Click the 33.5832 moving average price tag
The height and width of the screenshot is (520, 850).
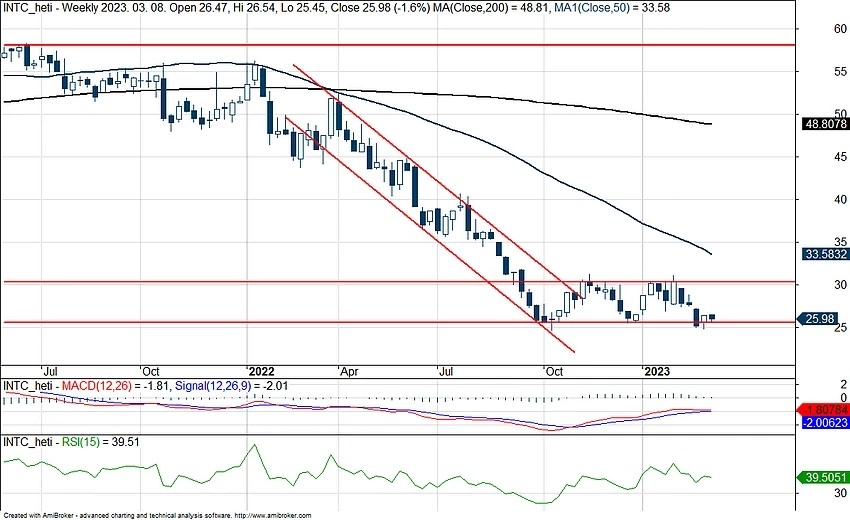[825, 254]
